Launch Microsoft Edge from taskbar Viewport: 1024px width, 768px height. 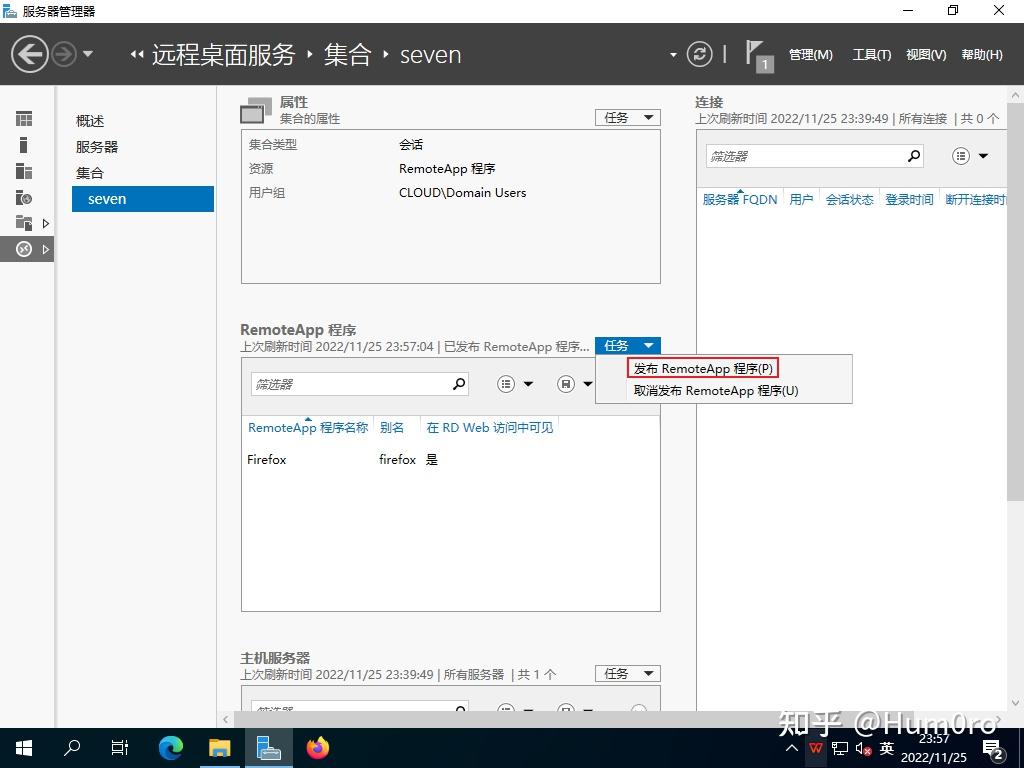click(x=171, y=748)
